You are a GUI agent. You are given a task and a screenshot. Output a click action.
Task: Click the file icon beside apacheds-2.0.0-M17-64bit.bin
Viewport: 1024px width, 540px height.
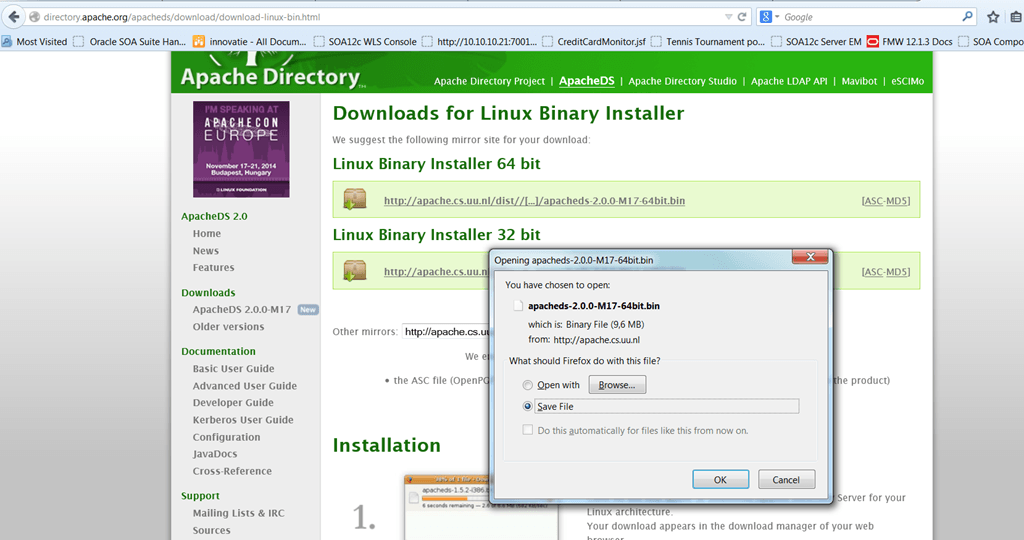pyautogui.click(x=519, y=306)
